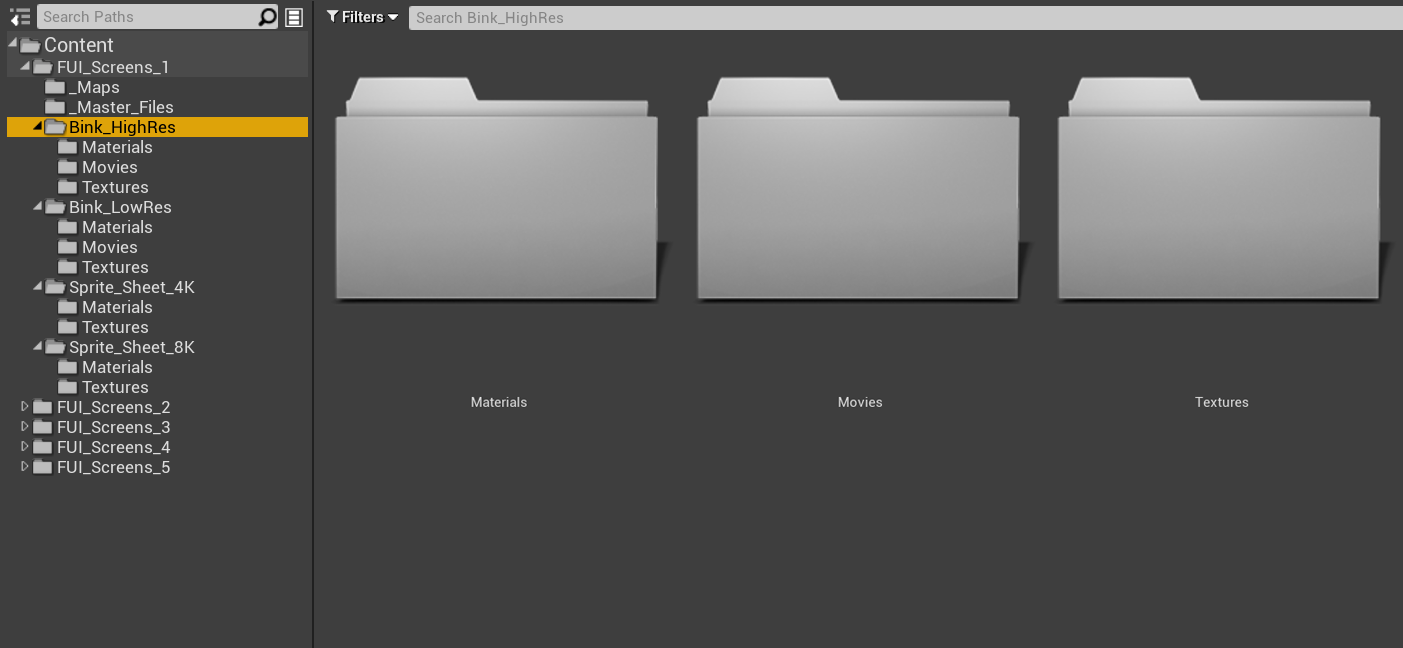
Task: Click the hide sources panel icon
Action: 20,17
